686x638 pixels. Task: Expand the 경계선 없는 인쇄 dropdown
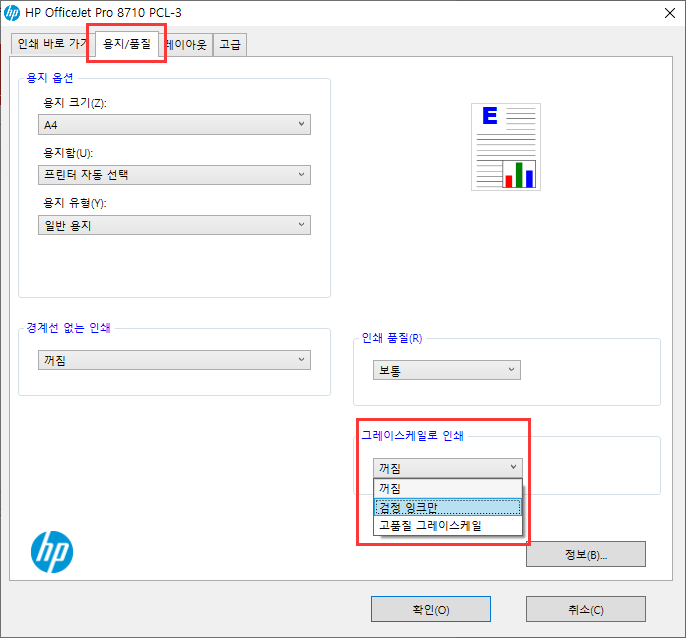pyautogui.click(x=175, y=360)
